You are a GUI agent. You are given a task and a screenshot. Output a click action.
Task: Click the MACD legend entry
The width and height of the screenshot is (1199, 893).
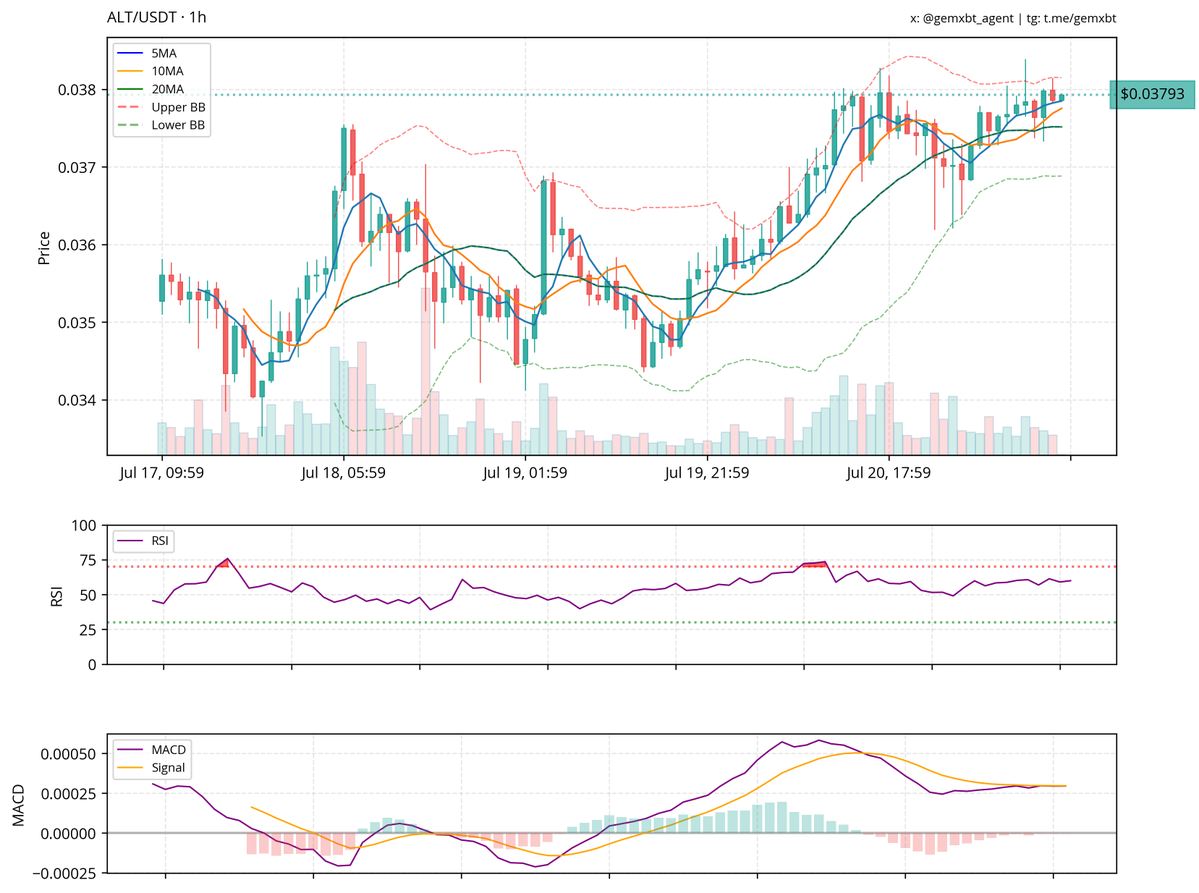click(x=152, y=749)
